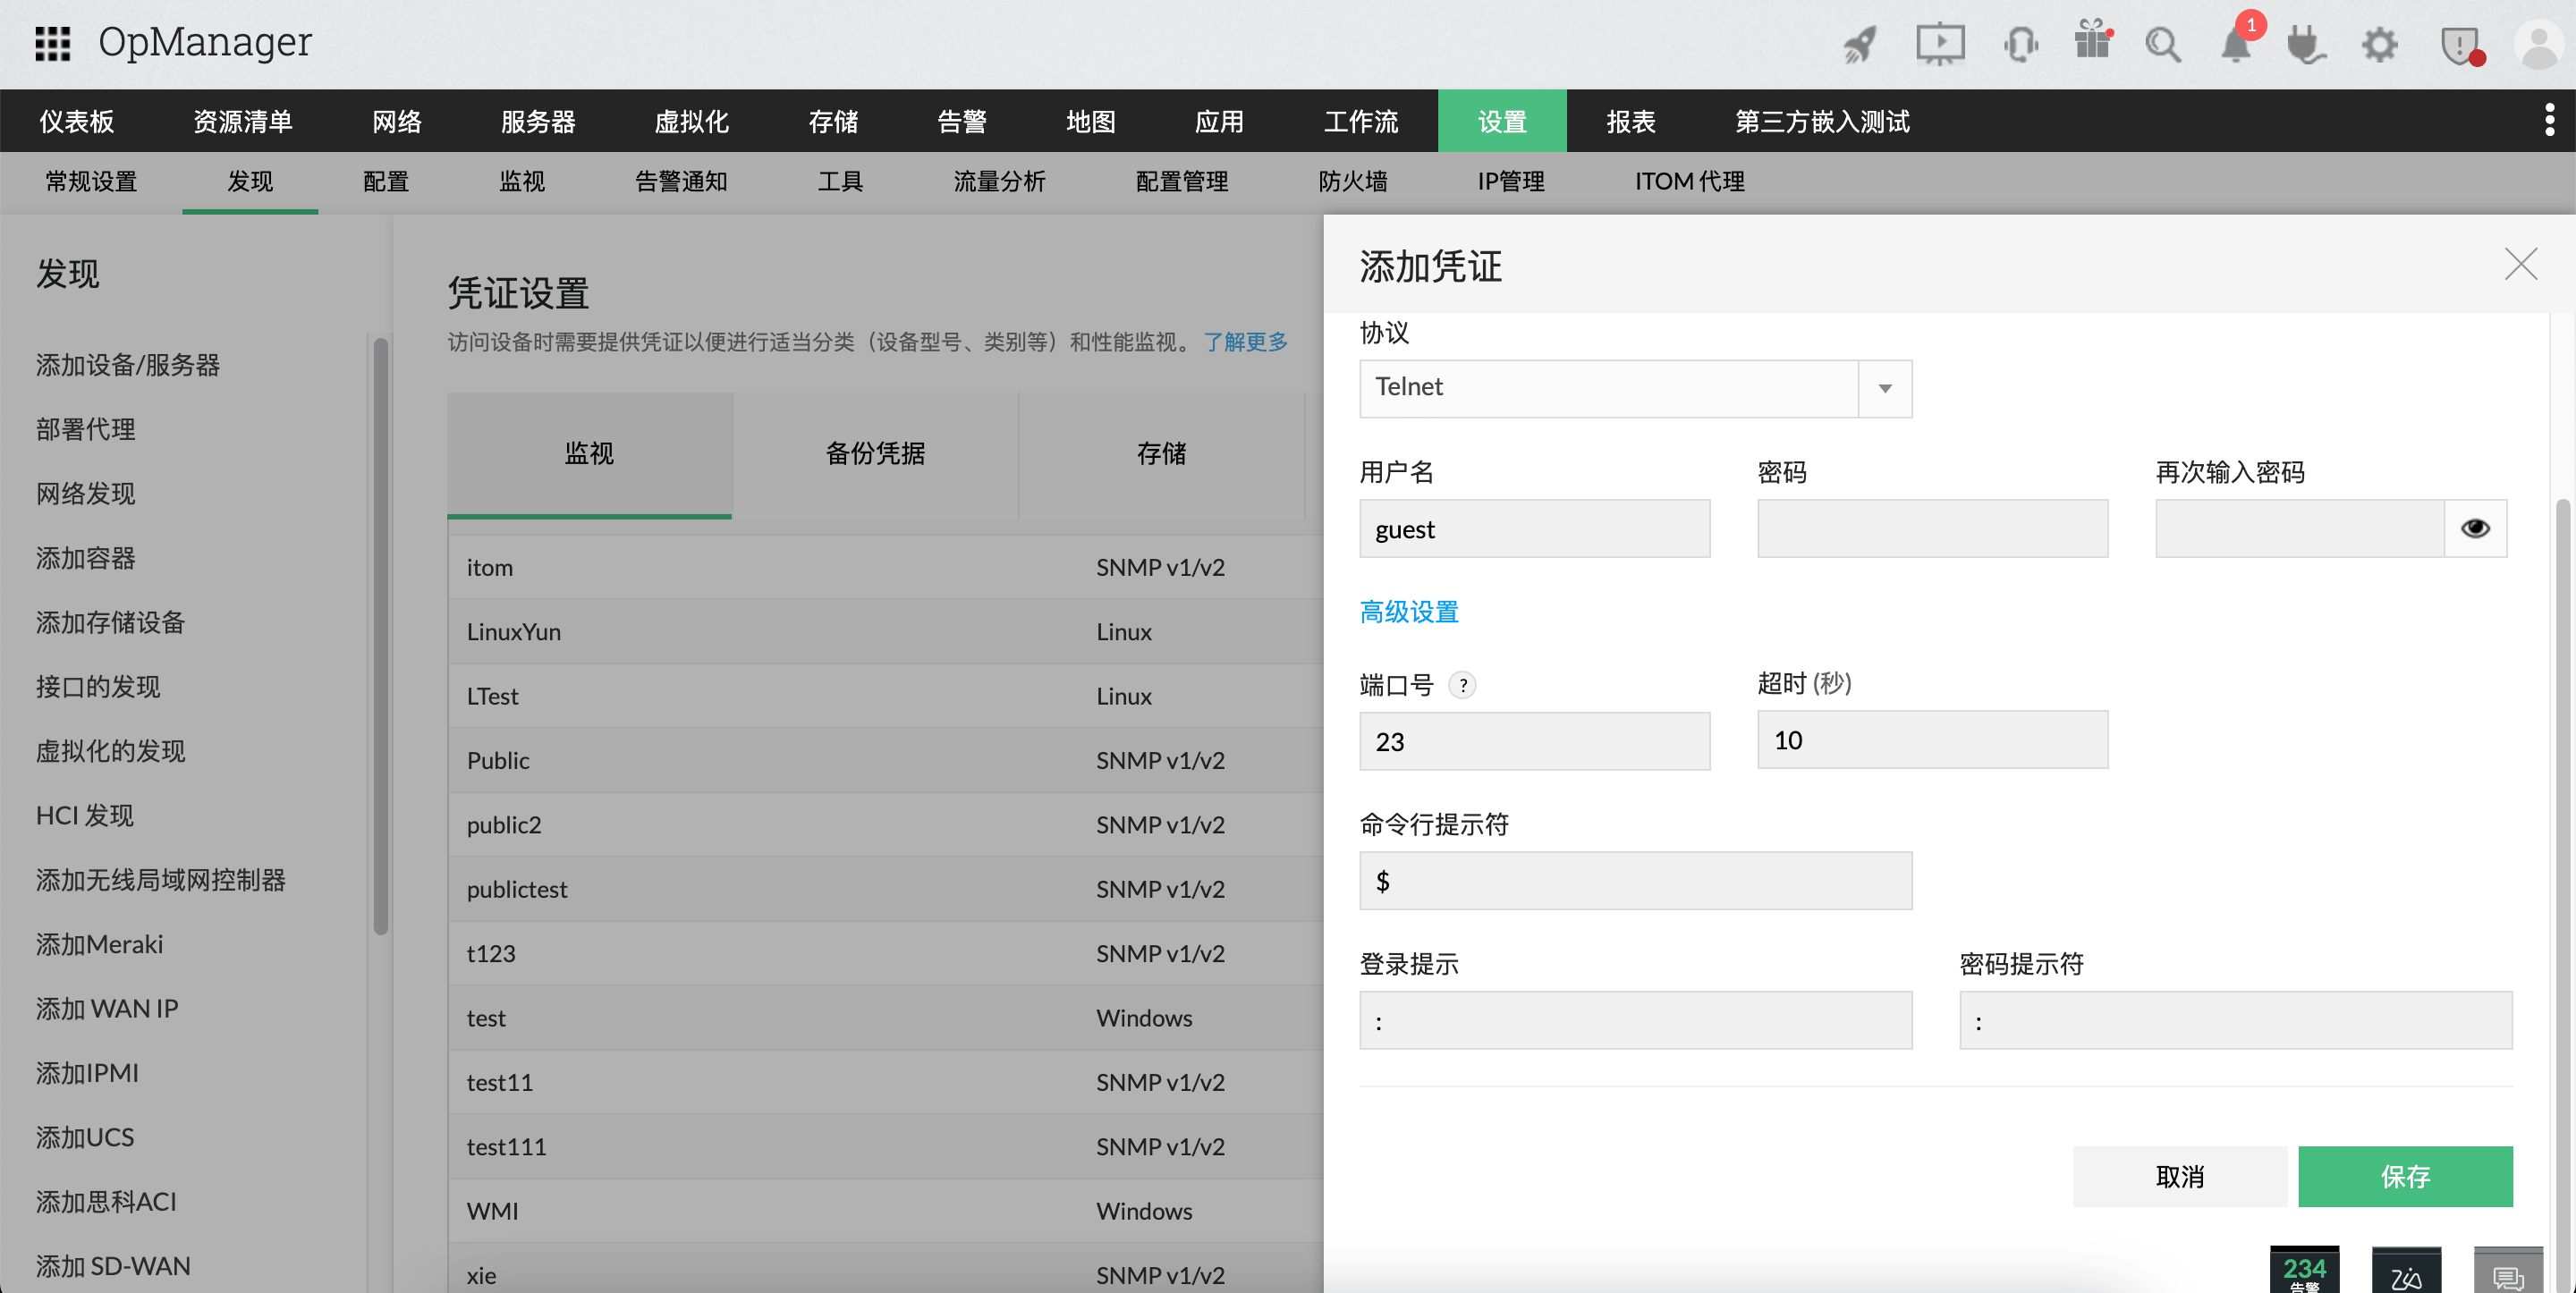Open the Telnet protocol dropdown

1884,389
